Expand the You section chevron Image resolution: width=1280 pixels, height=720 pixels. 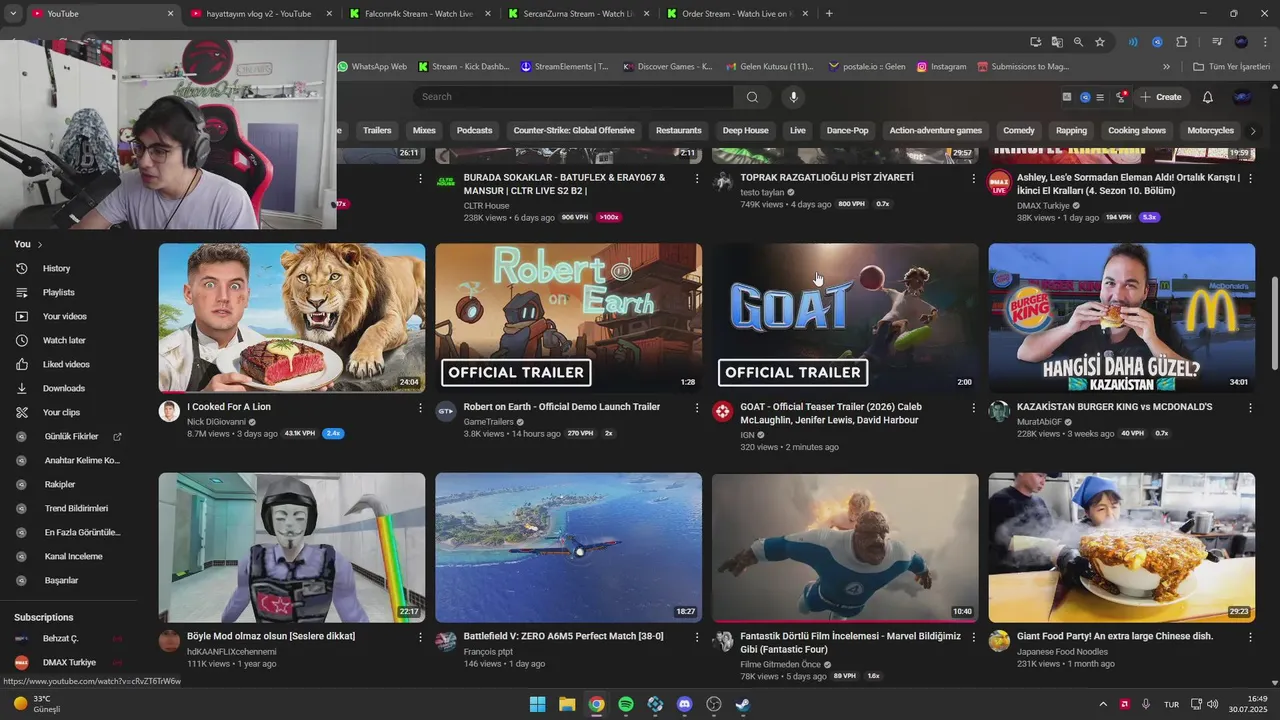point(40,244)
